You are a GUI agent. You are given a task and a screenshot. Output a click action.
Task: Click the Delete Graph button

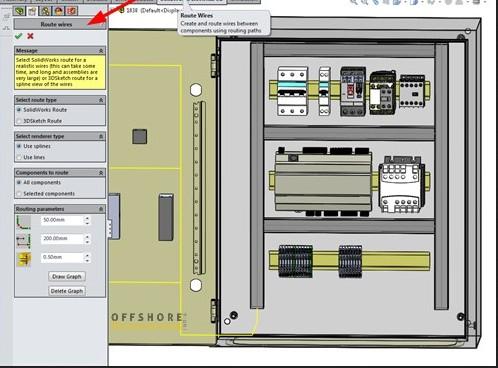click(67, 291)
